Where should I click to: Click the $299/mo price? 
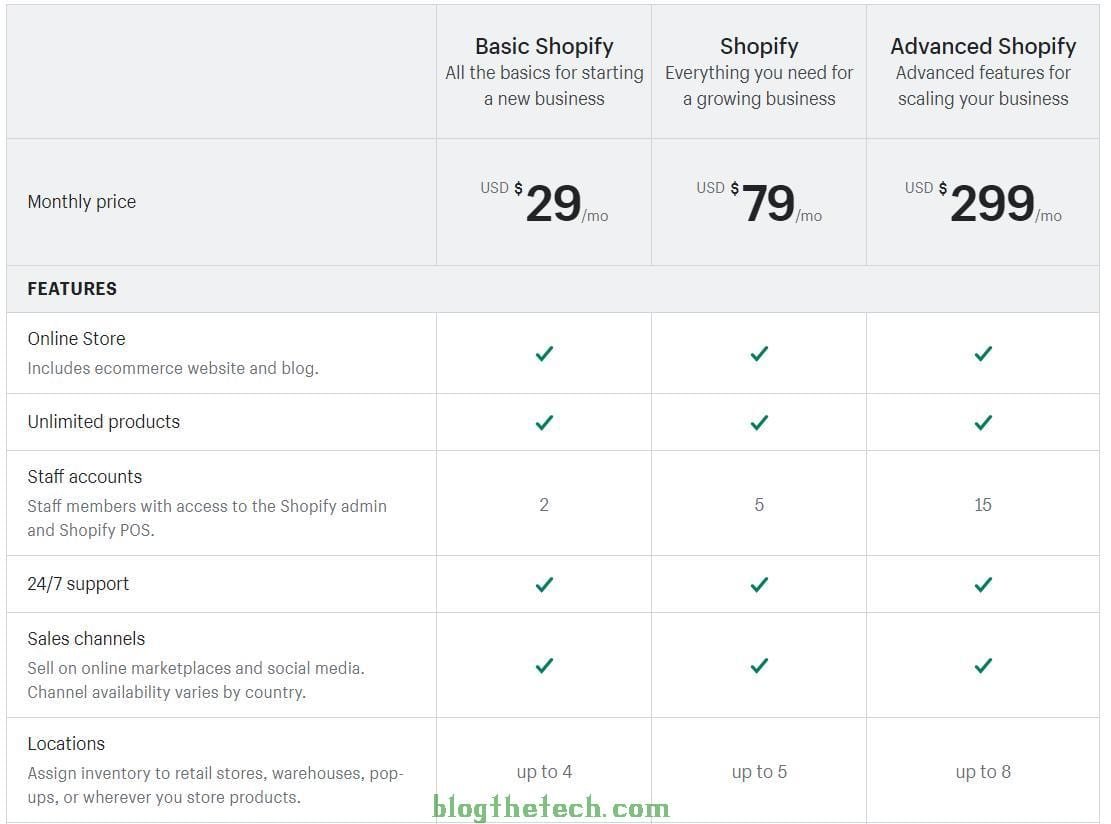(991, 203)
